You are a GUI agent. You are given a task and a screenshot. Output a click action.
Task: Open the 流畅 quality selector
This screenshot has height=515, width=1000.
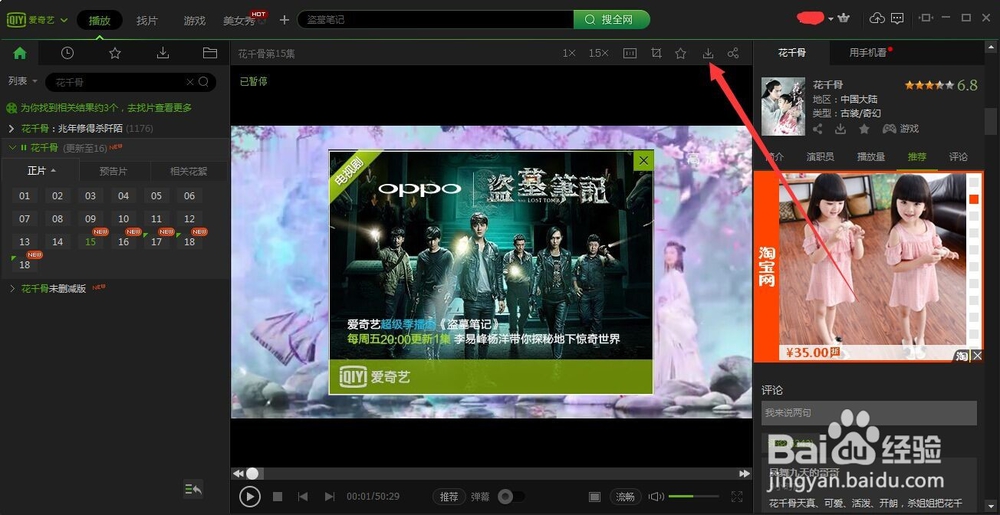625,497
